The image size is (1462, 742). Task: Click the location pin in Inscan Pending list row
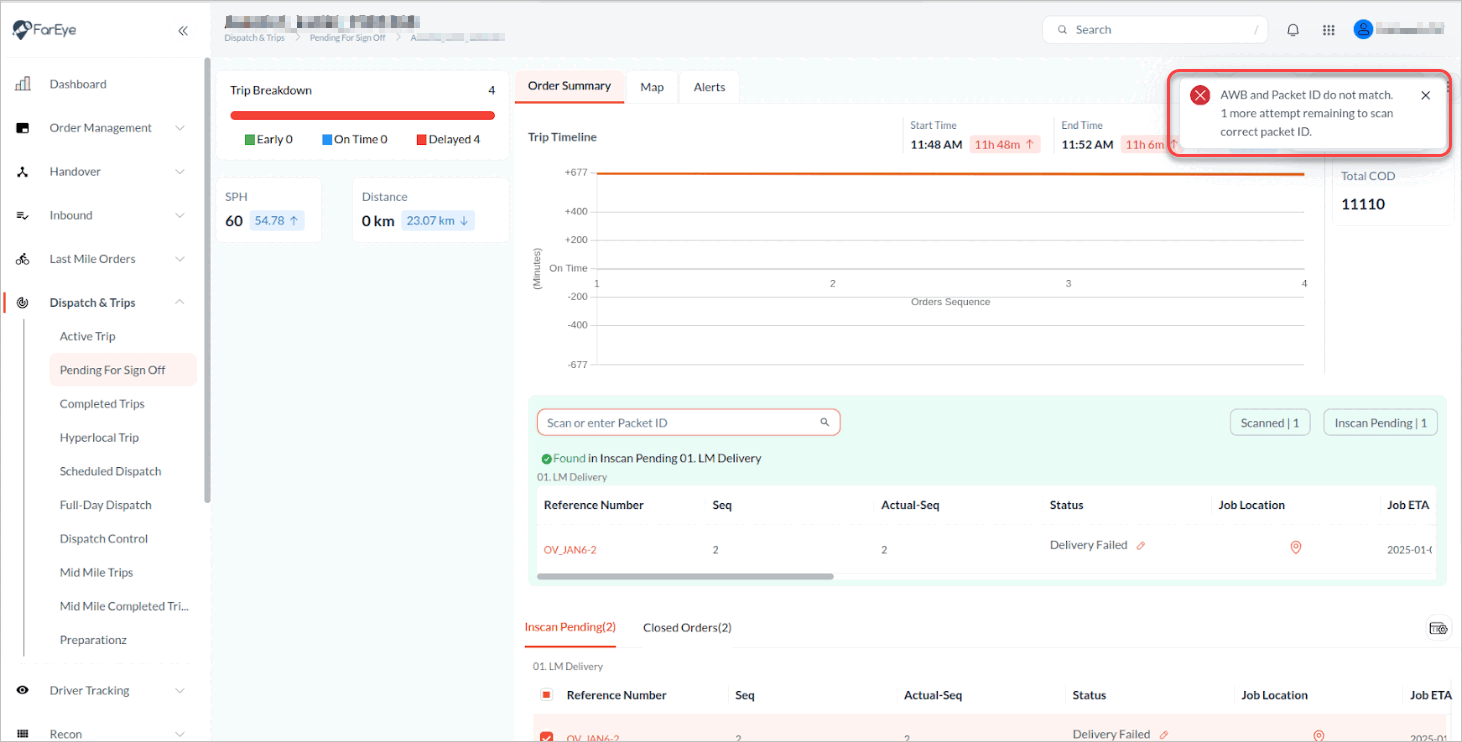(1319, 736)
